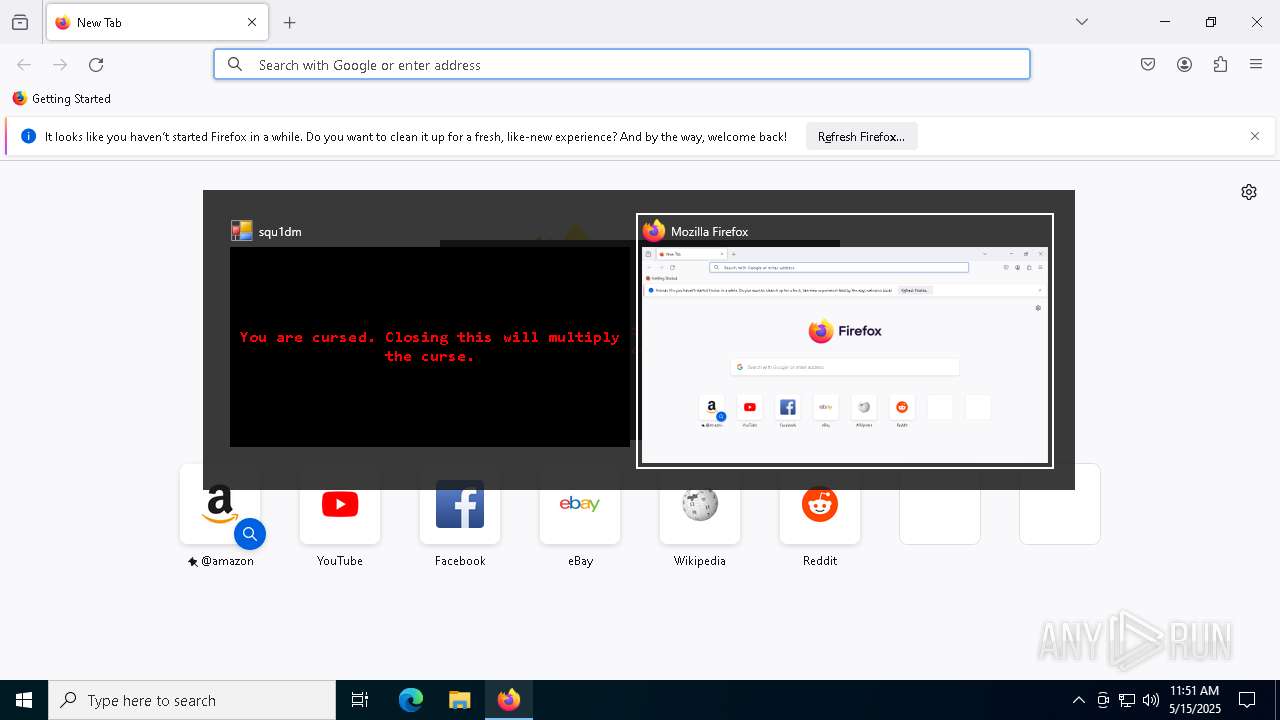Go forward one page
Viewport: 1280px width, 720px height.
tap(60, 65)
